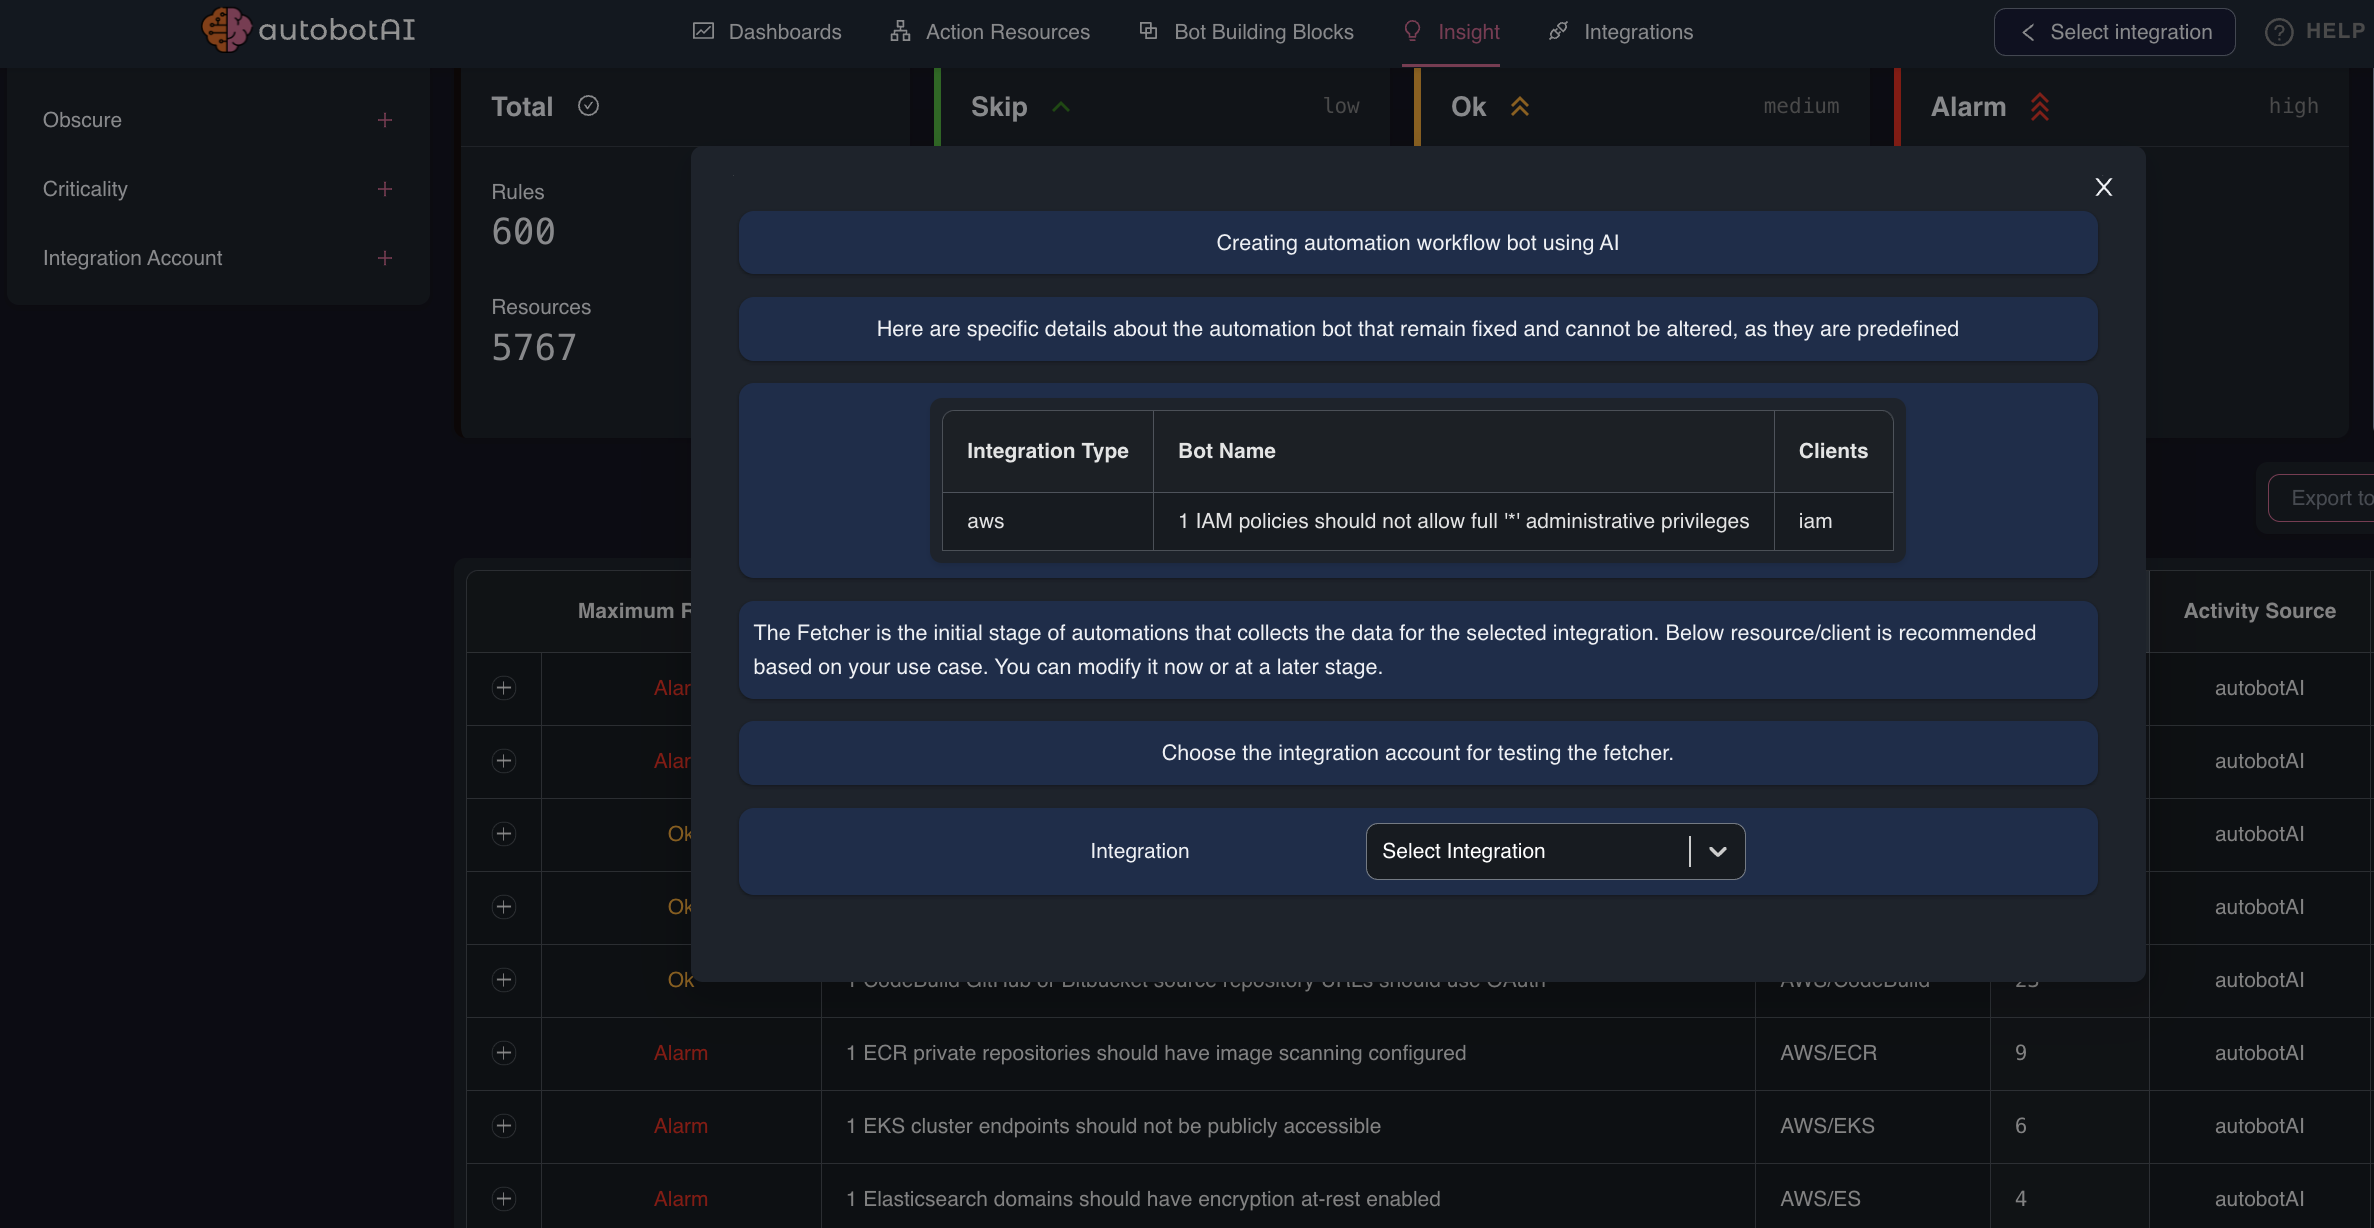Click the autobotAI brain logo

[226, 30]
